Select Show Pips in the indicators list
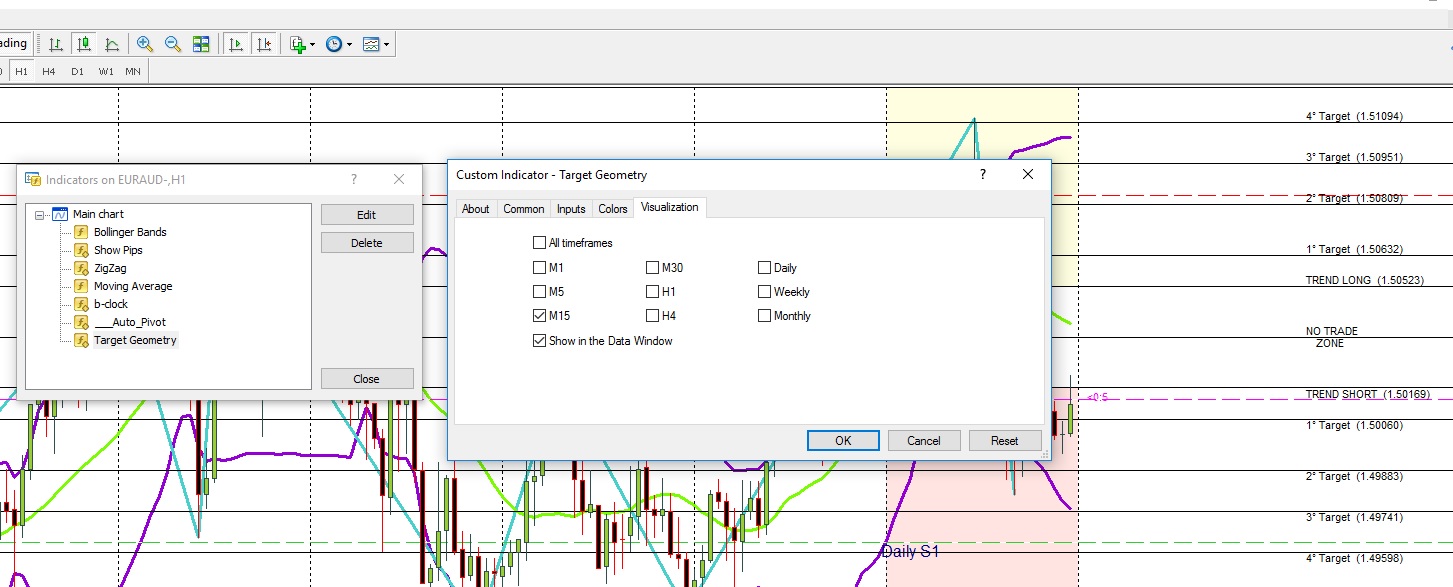Image resolution: width=1453 pixels, height=587 pixels. (x=118, y=250)
